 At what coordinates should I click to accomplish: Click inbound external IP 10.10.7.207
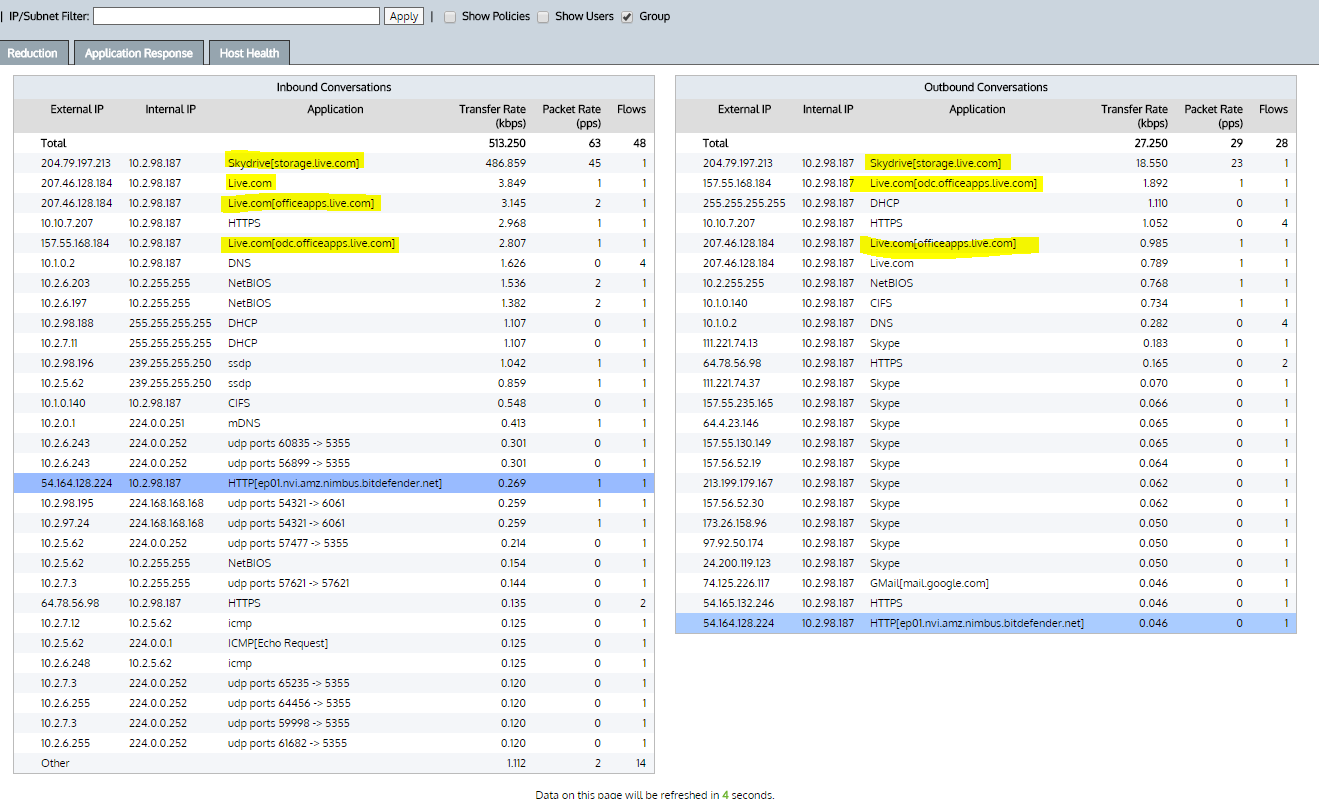pos(67,223)
